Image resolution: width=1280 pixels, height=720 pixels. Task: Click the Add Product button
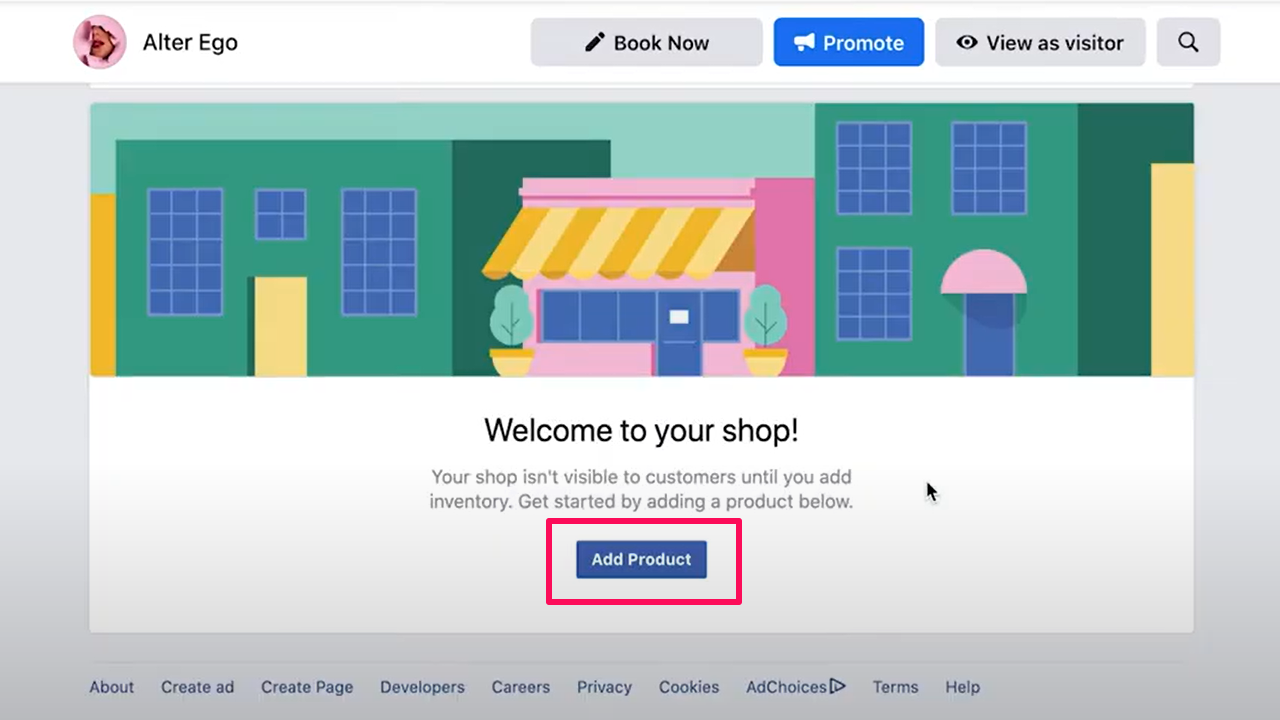click(x=641, y=560)
